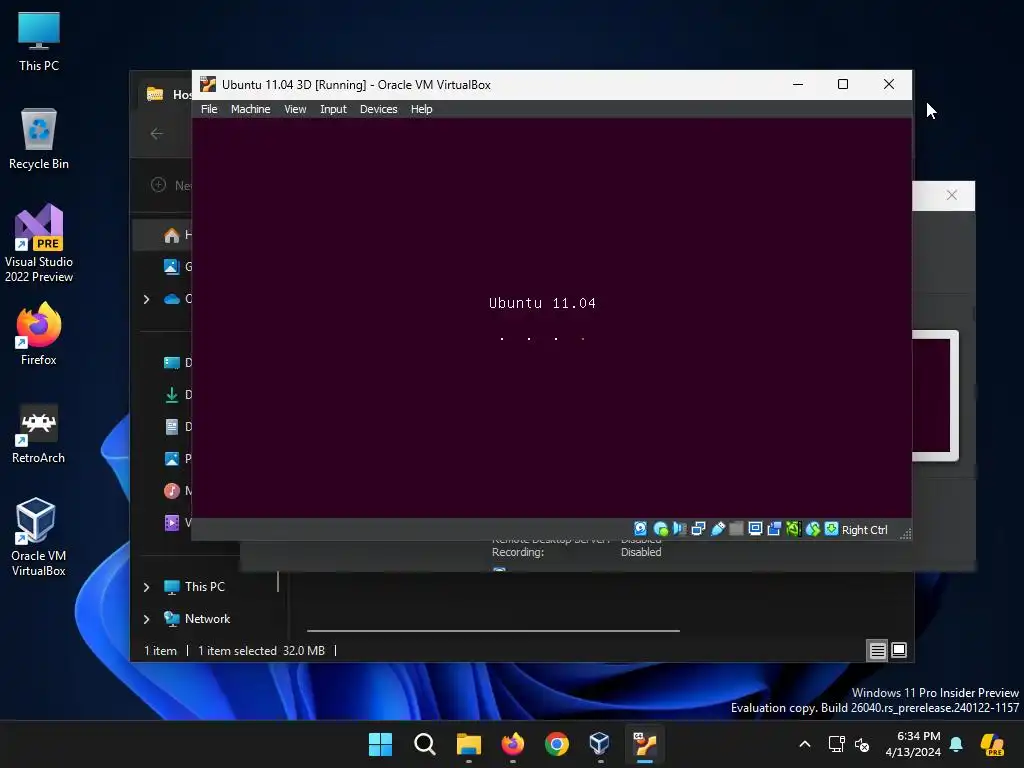Open taskbar Search

coord(424,744)
